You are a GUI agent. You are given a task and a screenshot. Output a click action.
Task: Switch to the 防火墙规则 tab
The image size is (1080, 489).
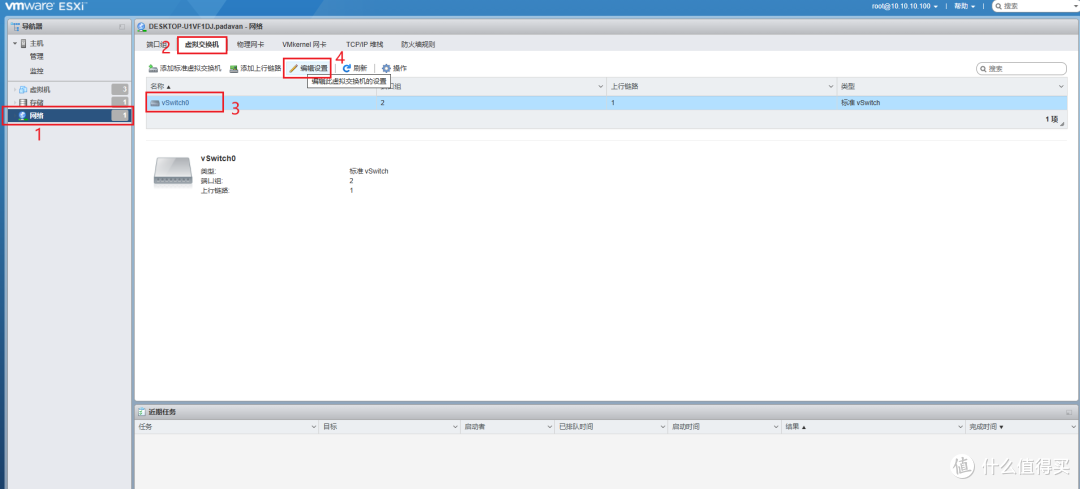[417, 45]
